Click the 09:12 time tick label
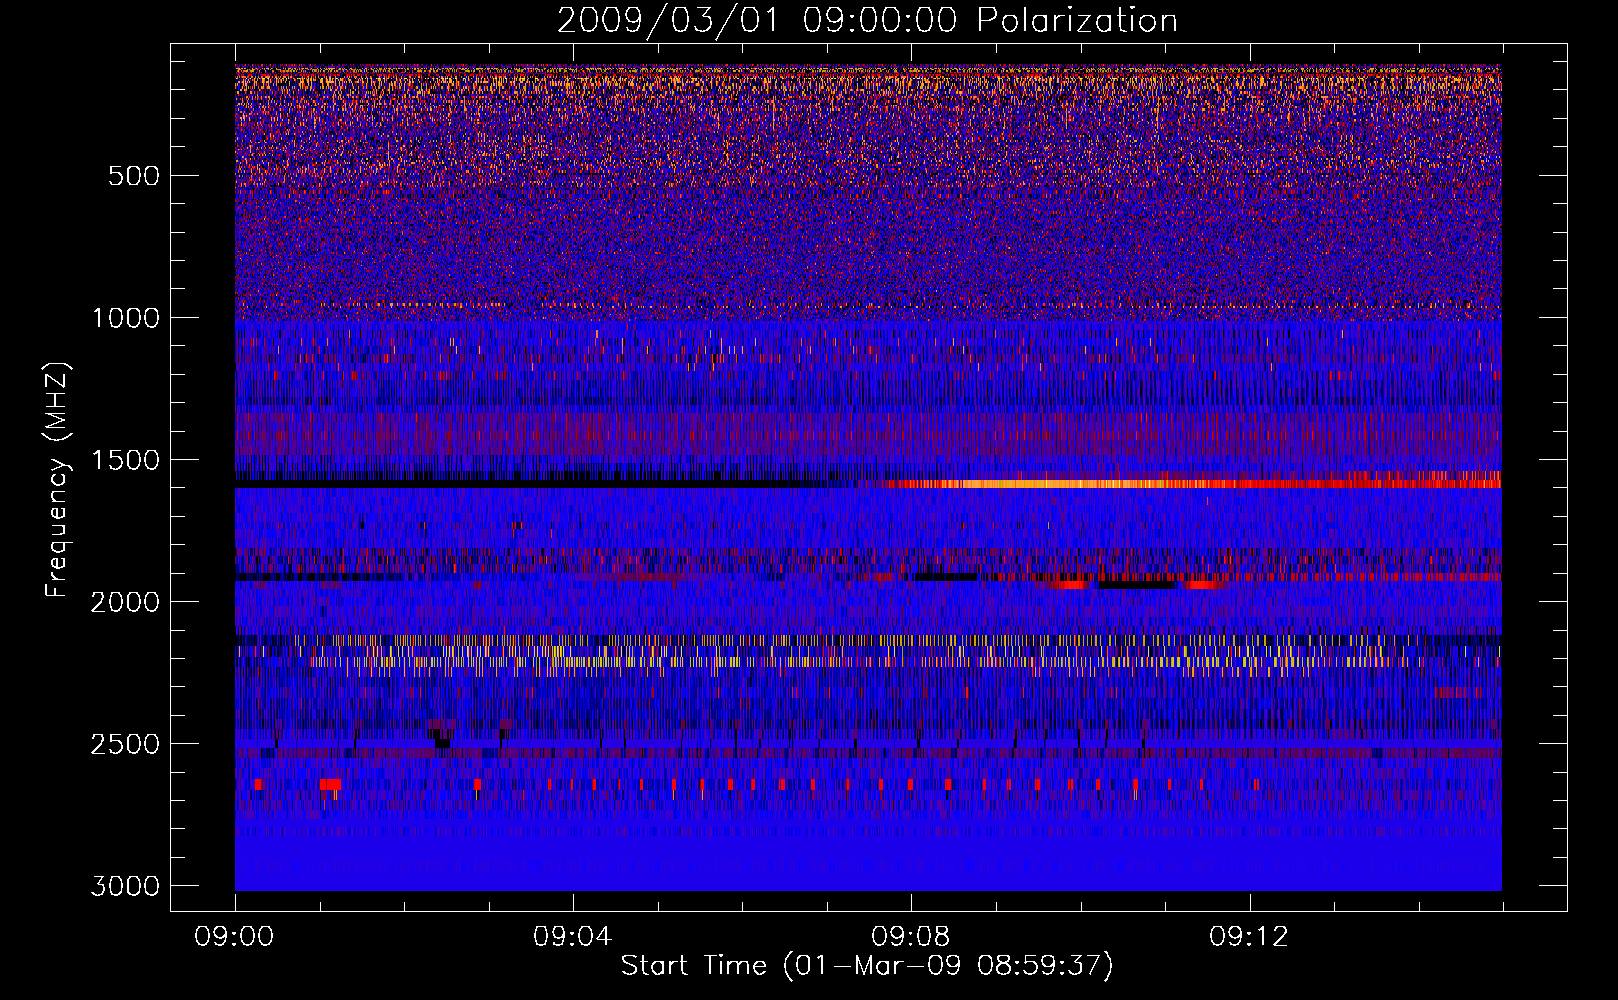Image resolution: width=1618 pixels, height=1000 pixels. (1249, 937)
